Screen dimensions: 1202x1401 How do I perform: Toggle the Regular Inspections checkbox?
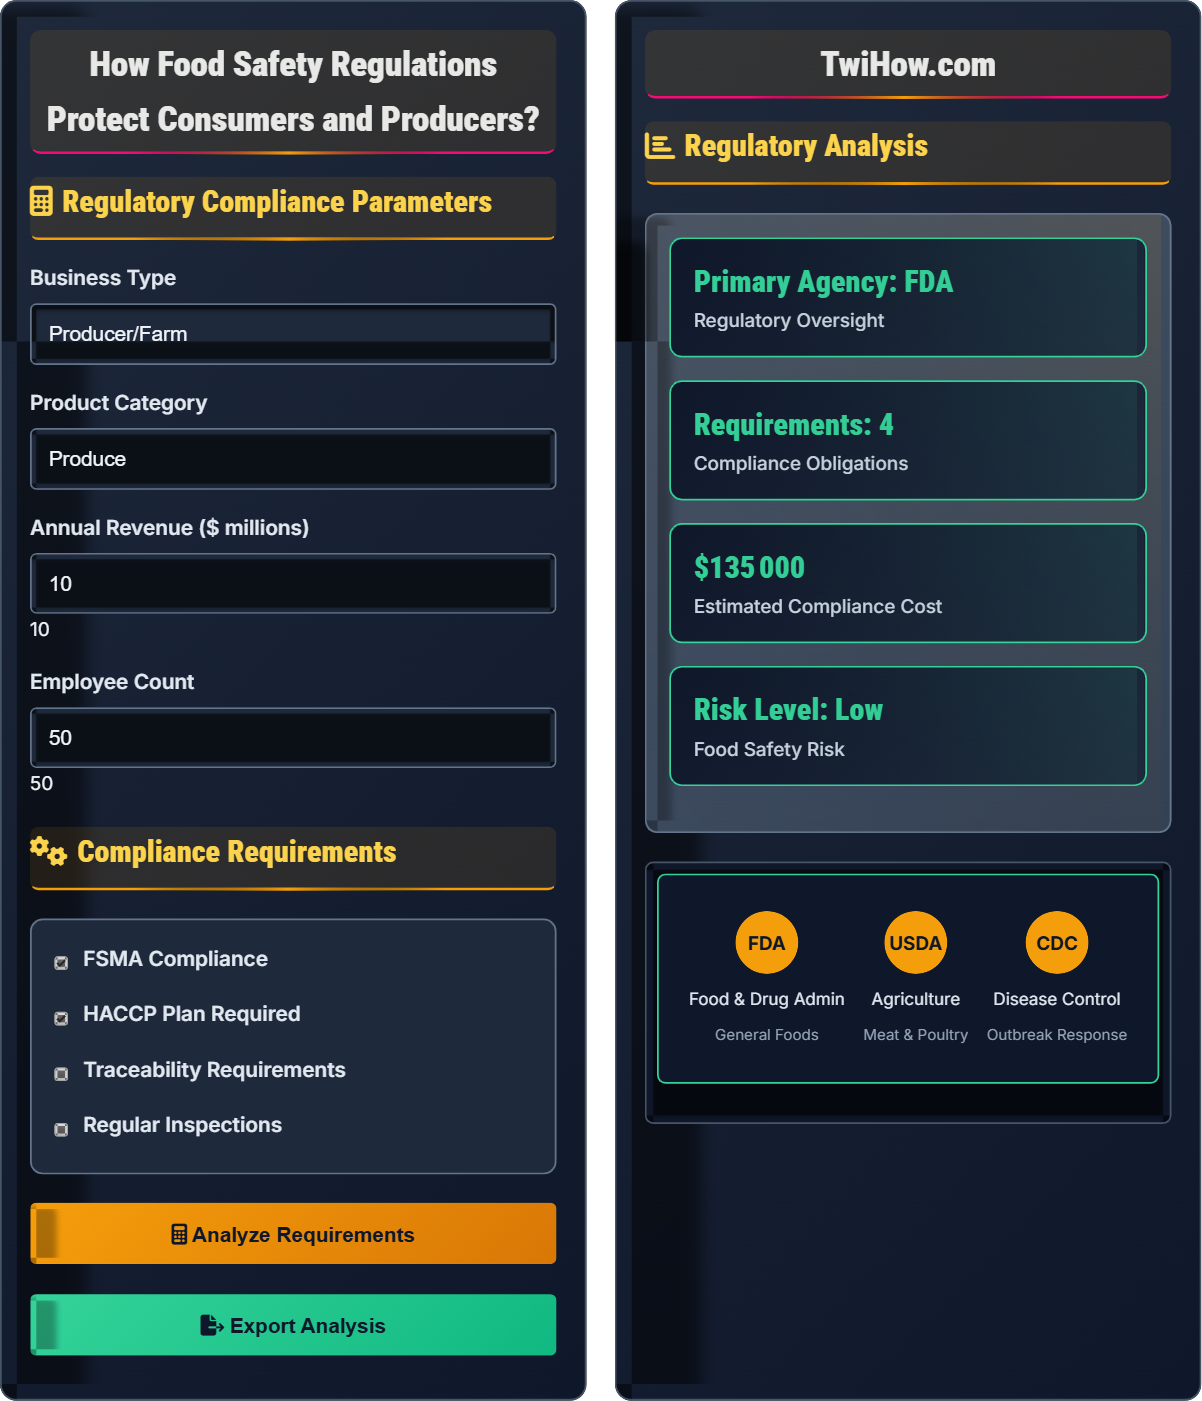pos(61,1129)
